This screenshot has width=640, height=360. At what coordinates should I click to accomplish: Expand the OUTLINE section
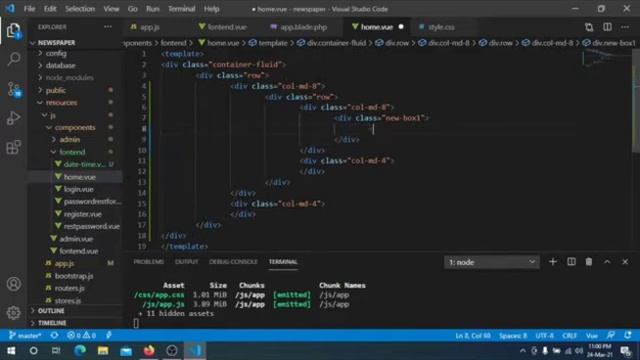click(51, 311)
